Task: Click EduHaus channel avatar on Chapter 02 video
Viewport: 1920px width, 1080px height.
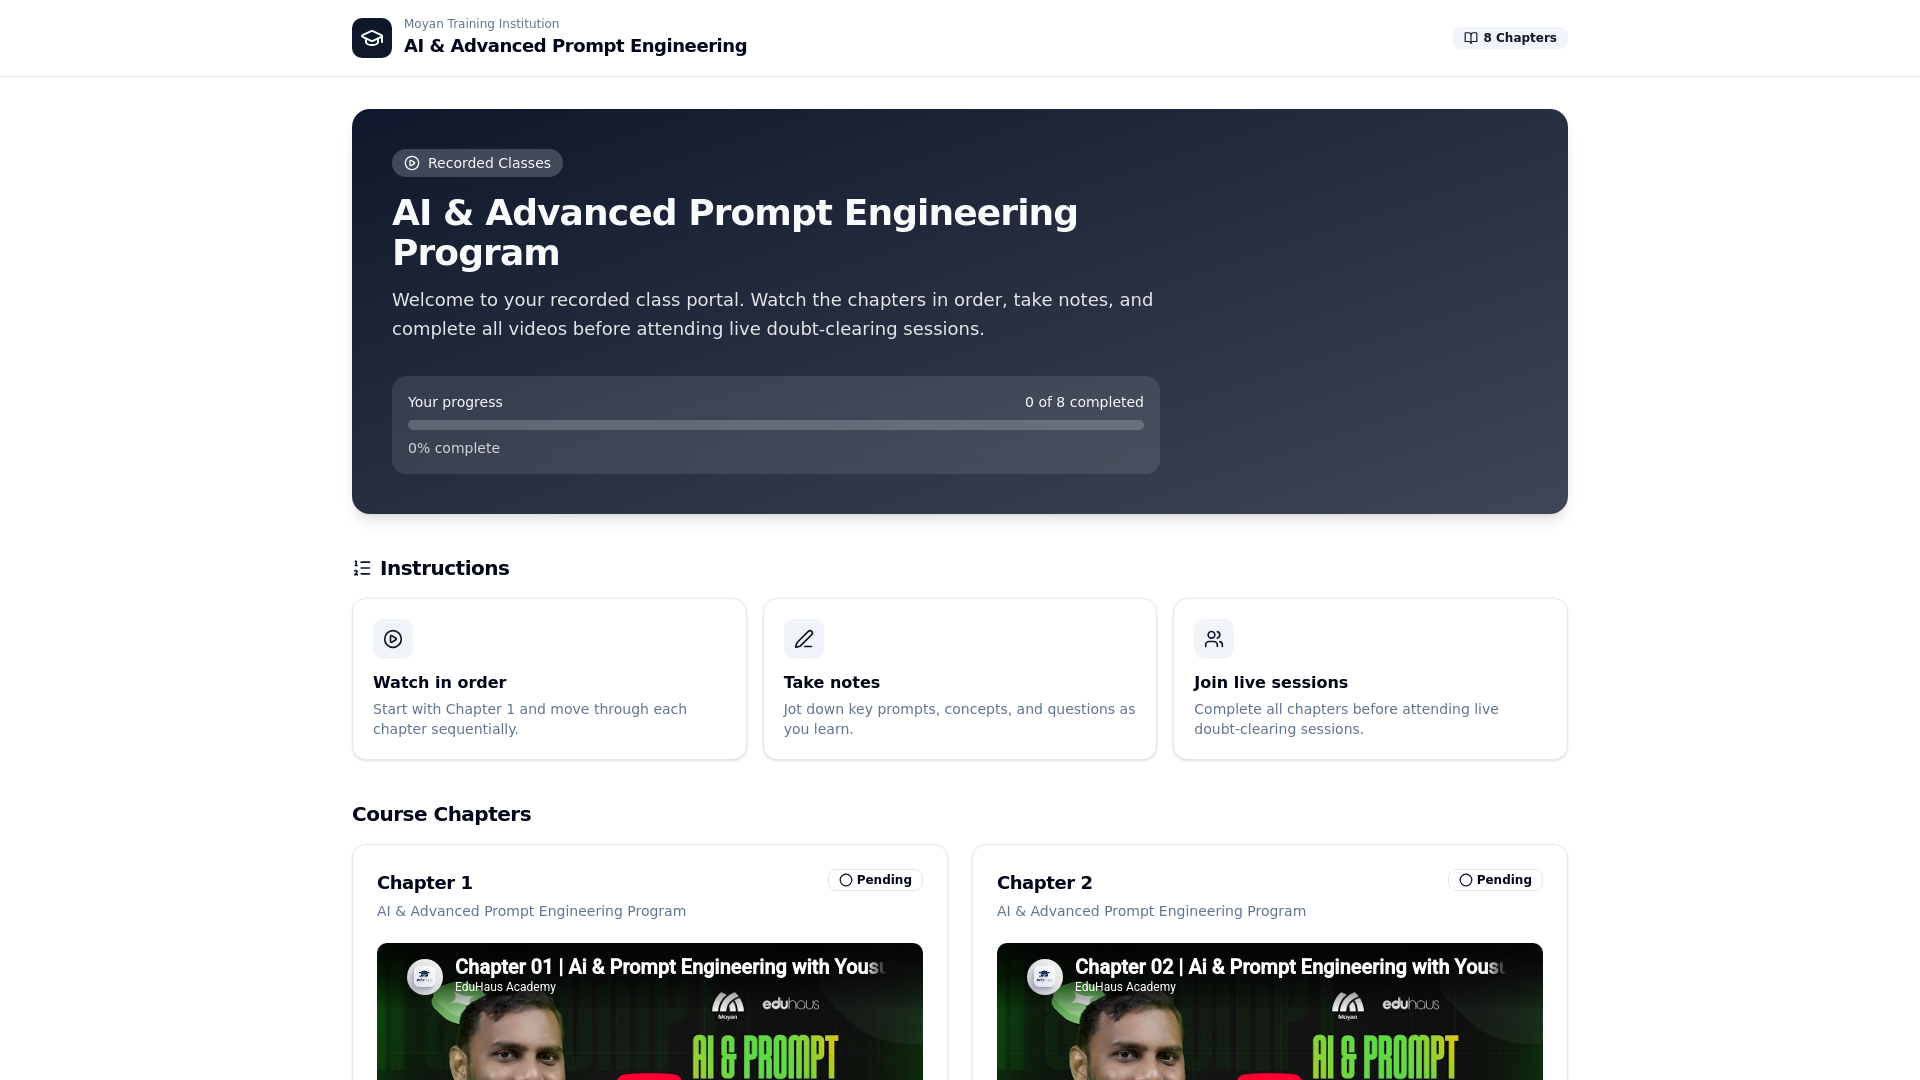Action: click(1045, 976)
